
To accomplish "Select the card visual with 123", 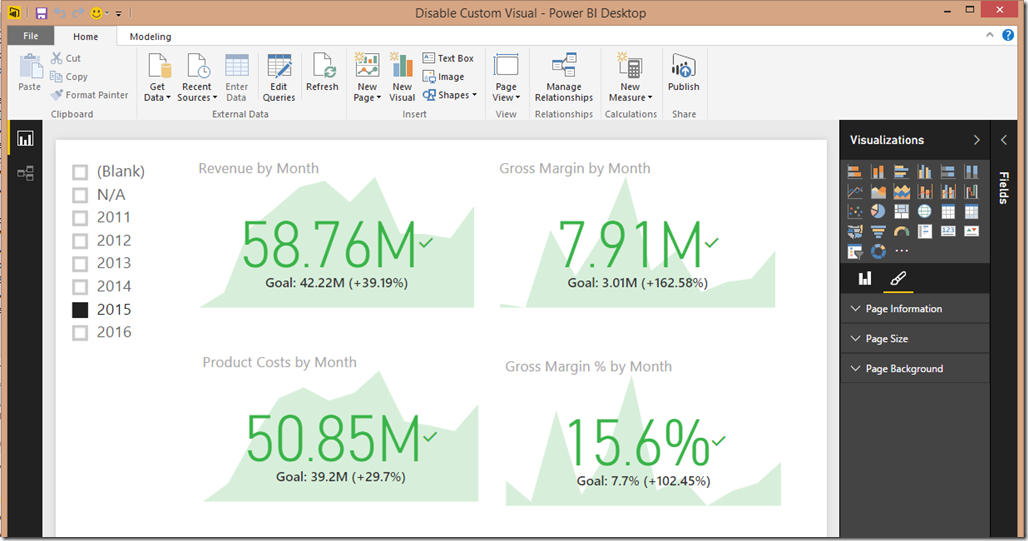I will click(948, 231).
